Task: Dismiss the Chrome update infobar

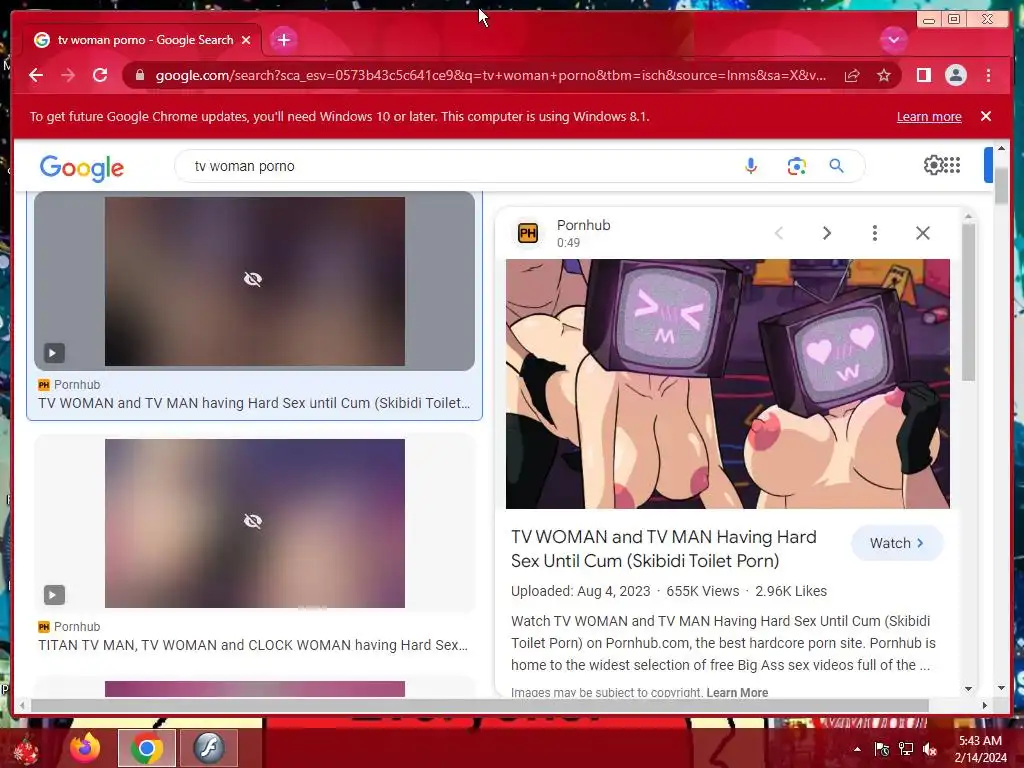Action: (x=986, y=116)
